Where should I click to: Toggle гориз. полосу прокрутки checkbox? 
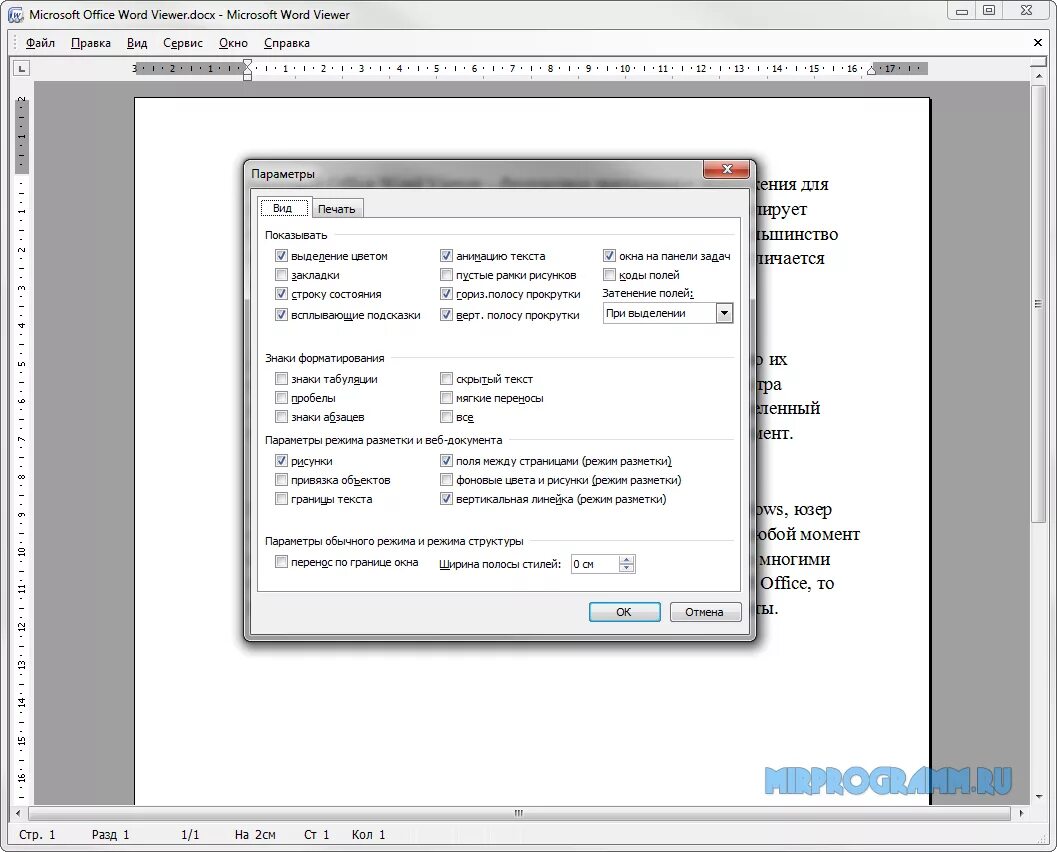(446, 293)
